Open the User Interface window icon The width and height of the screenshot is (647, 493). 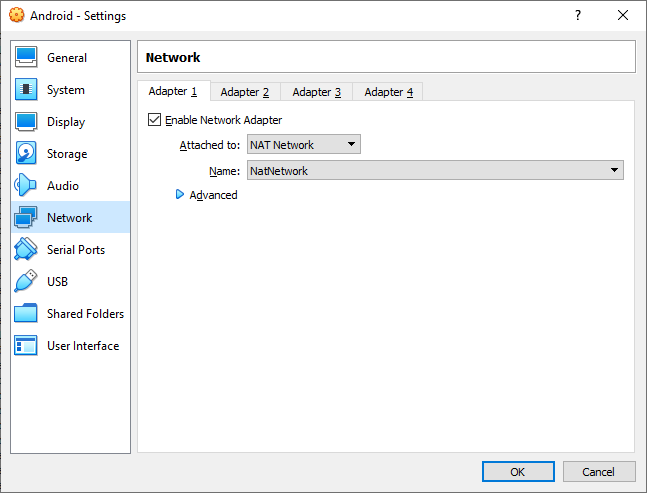click(x=26, y=345)
